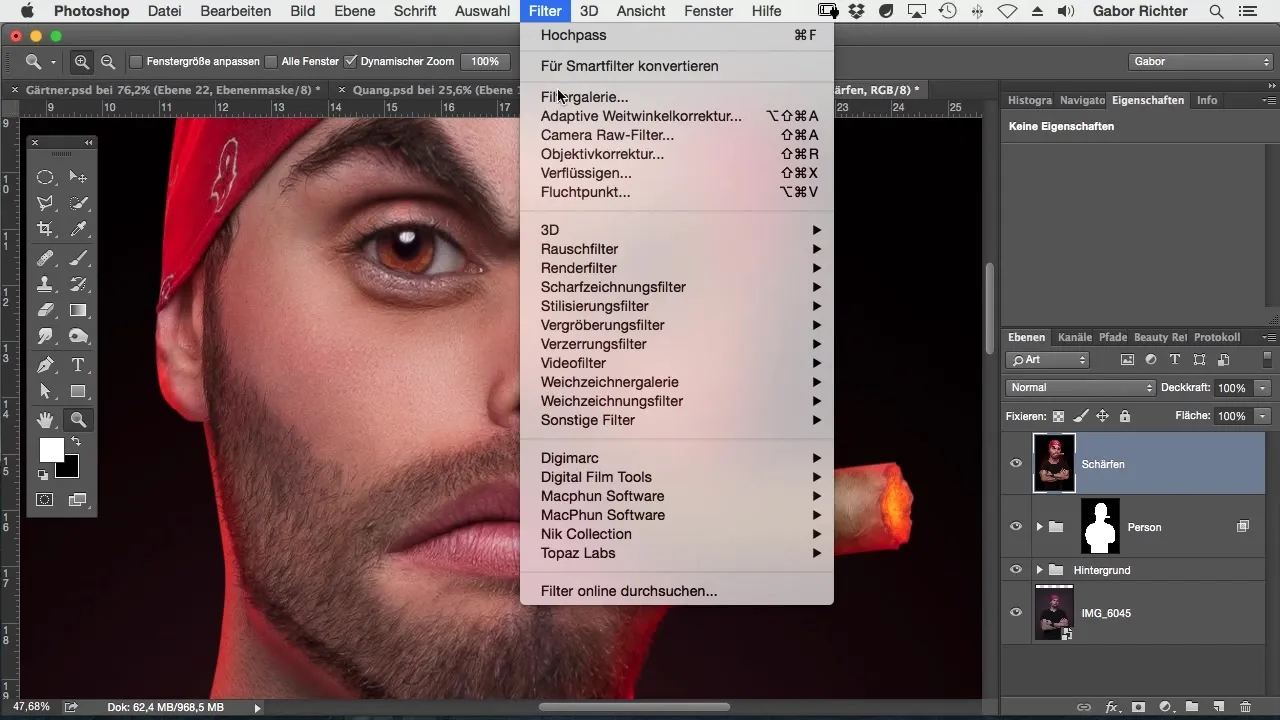This screenshot has width=1280, height=720.
Task: Select the Move tool
Action: [78, 177]
